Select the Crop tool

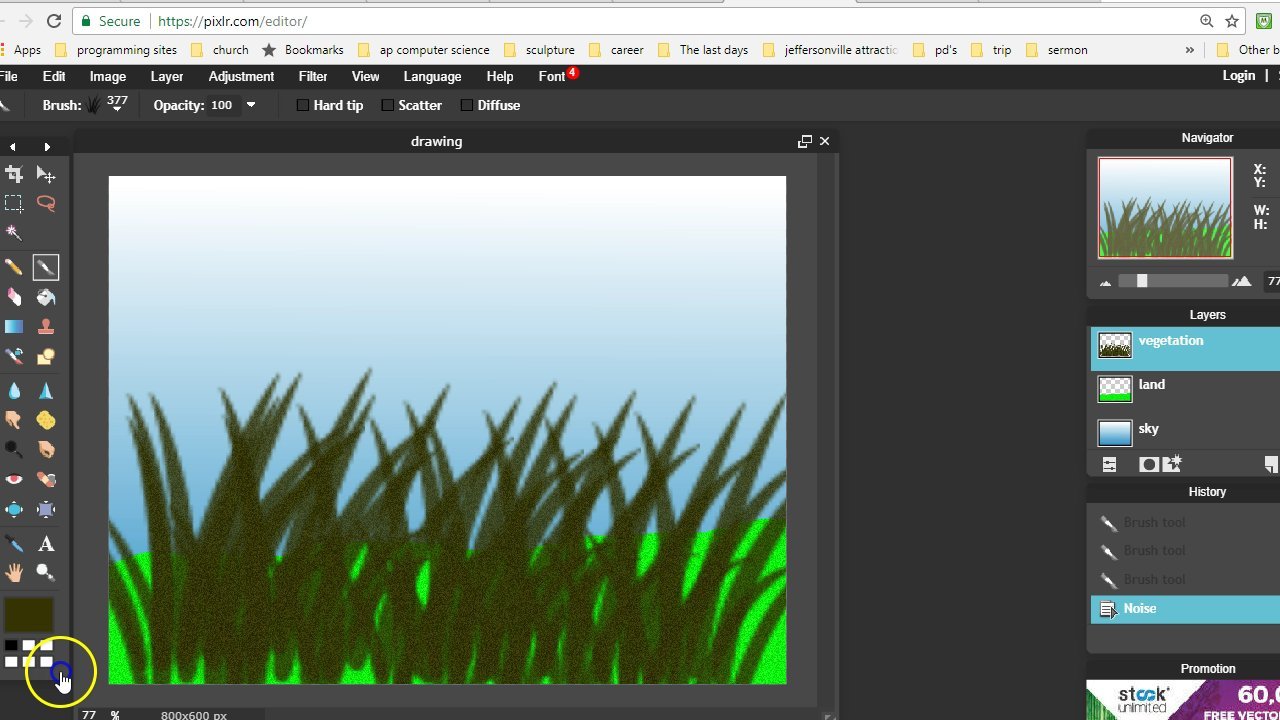tap(14, 173)
